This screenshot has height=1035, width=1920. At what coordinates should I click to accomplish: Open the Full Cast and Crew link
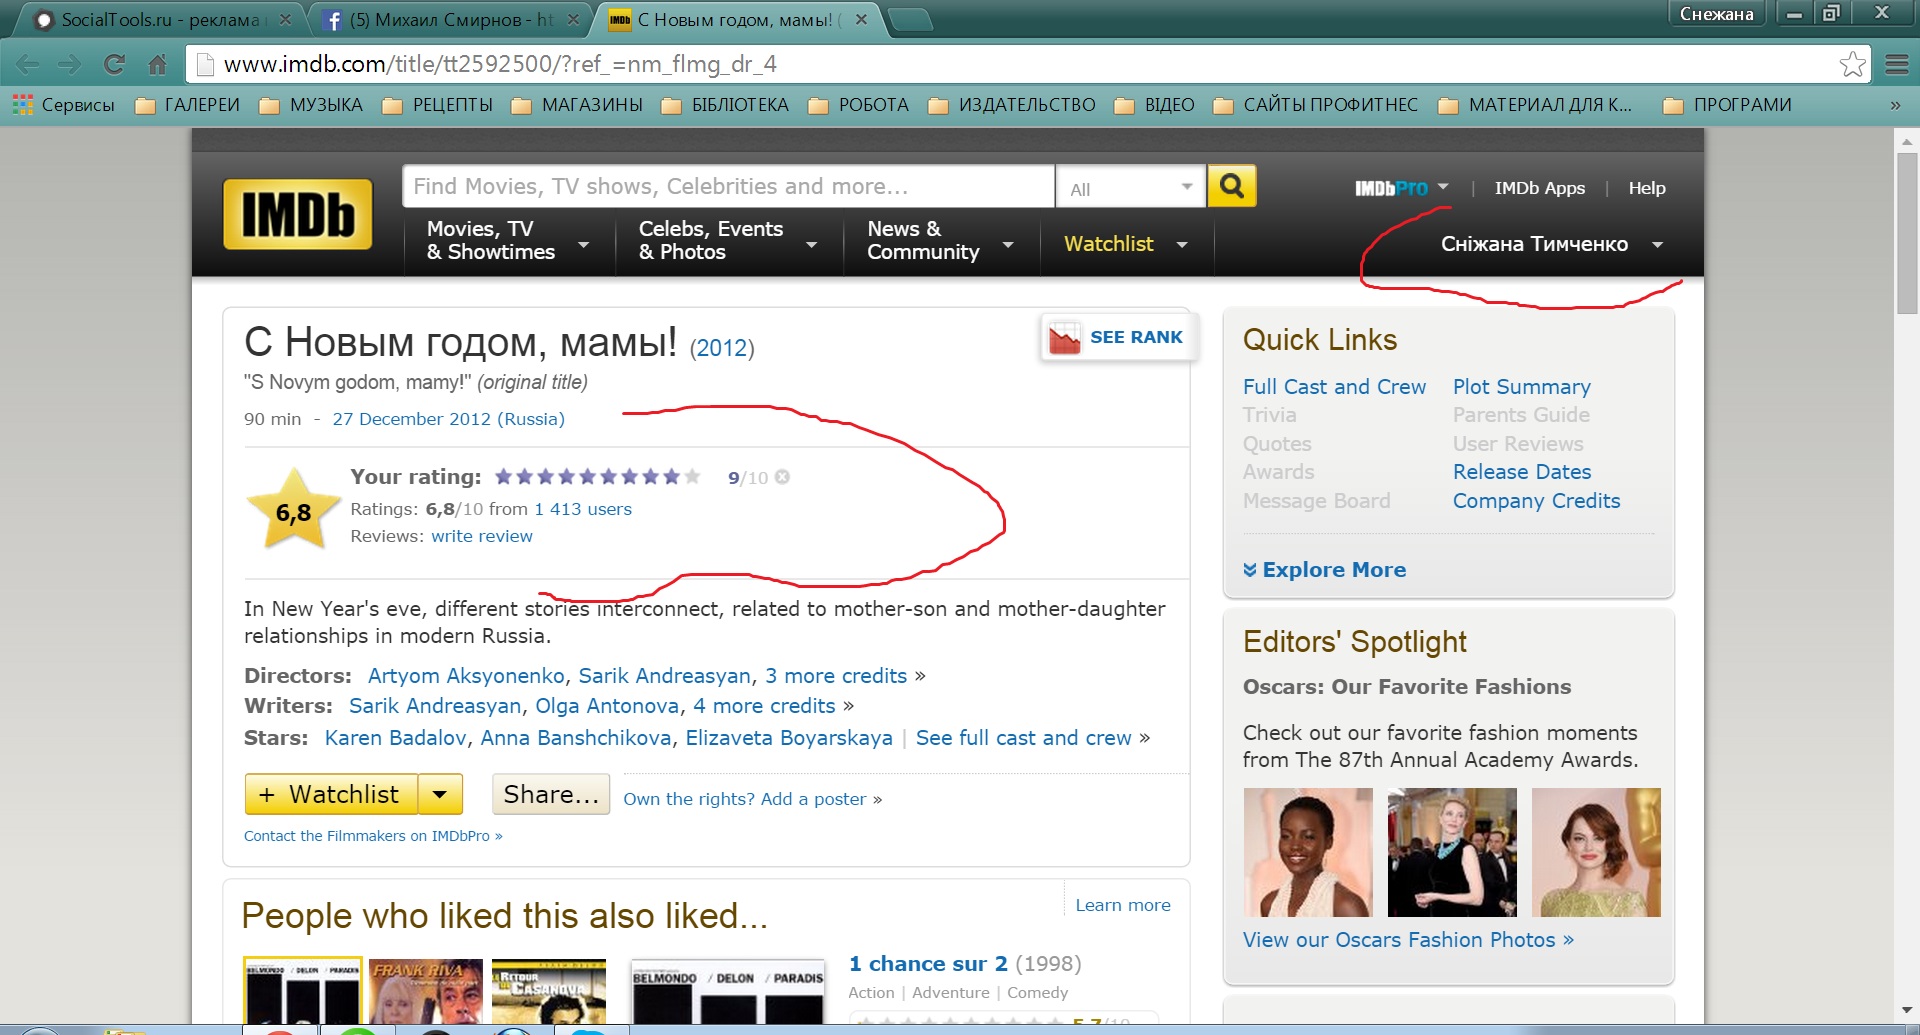point(1334,387)
